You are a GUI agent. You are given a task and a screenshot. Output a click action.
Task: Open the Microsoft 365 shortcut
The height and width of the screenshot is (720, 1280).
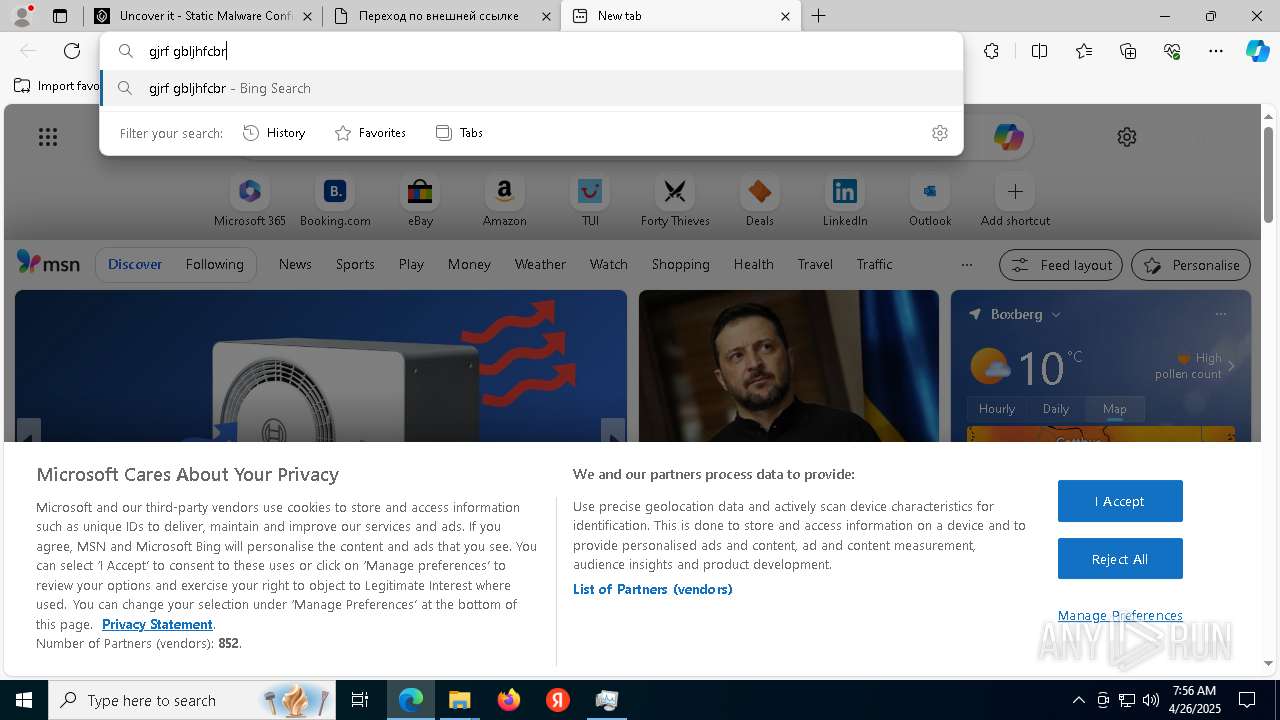[x=250, y=200]
